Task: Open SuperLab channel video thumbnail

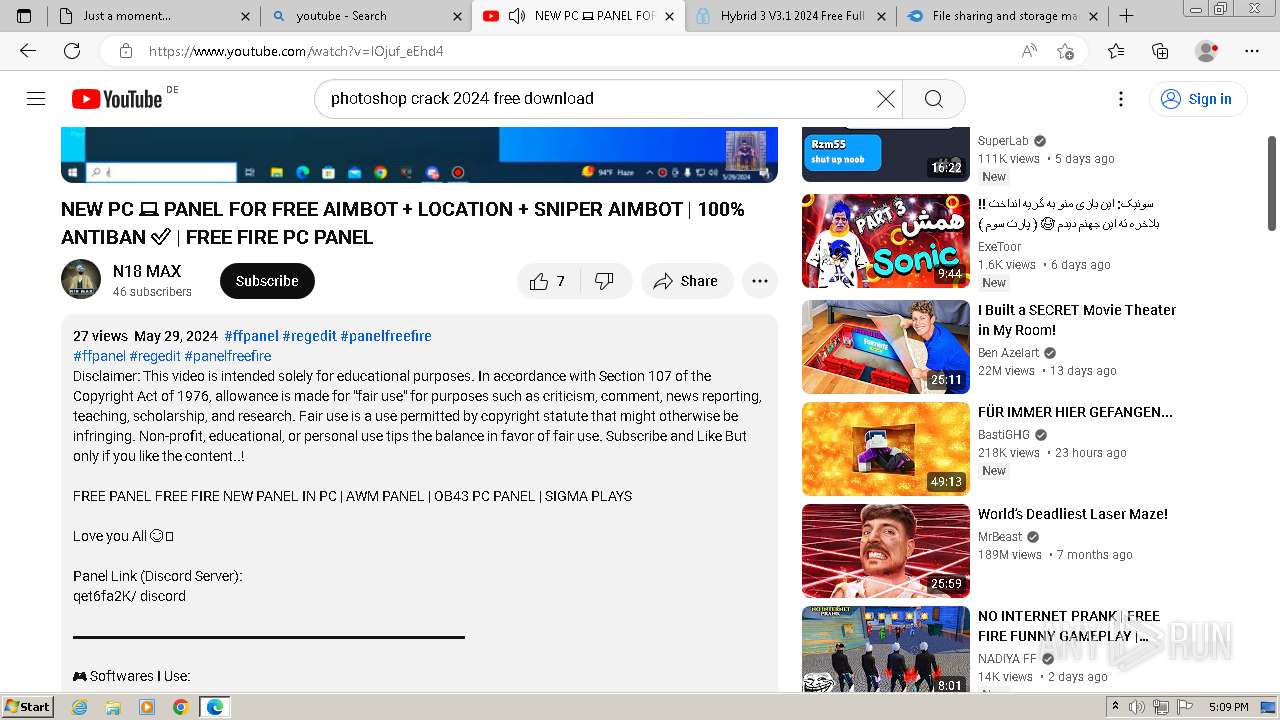Action: (886, 154)
